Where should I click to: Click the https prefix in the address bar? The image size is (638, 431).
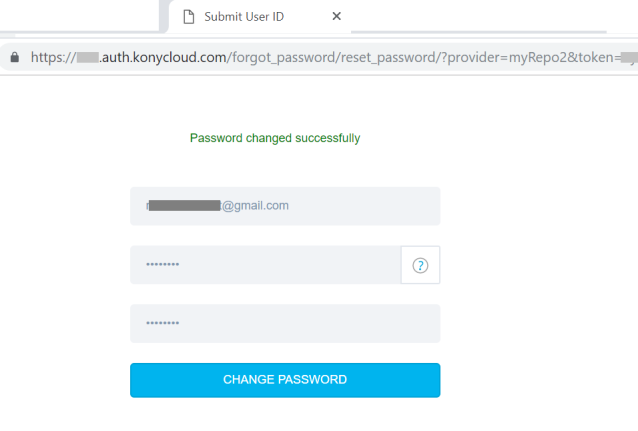pyautogui.click(x=48, y=57)
